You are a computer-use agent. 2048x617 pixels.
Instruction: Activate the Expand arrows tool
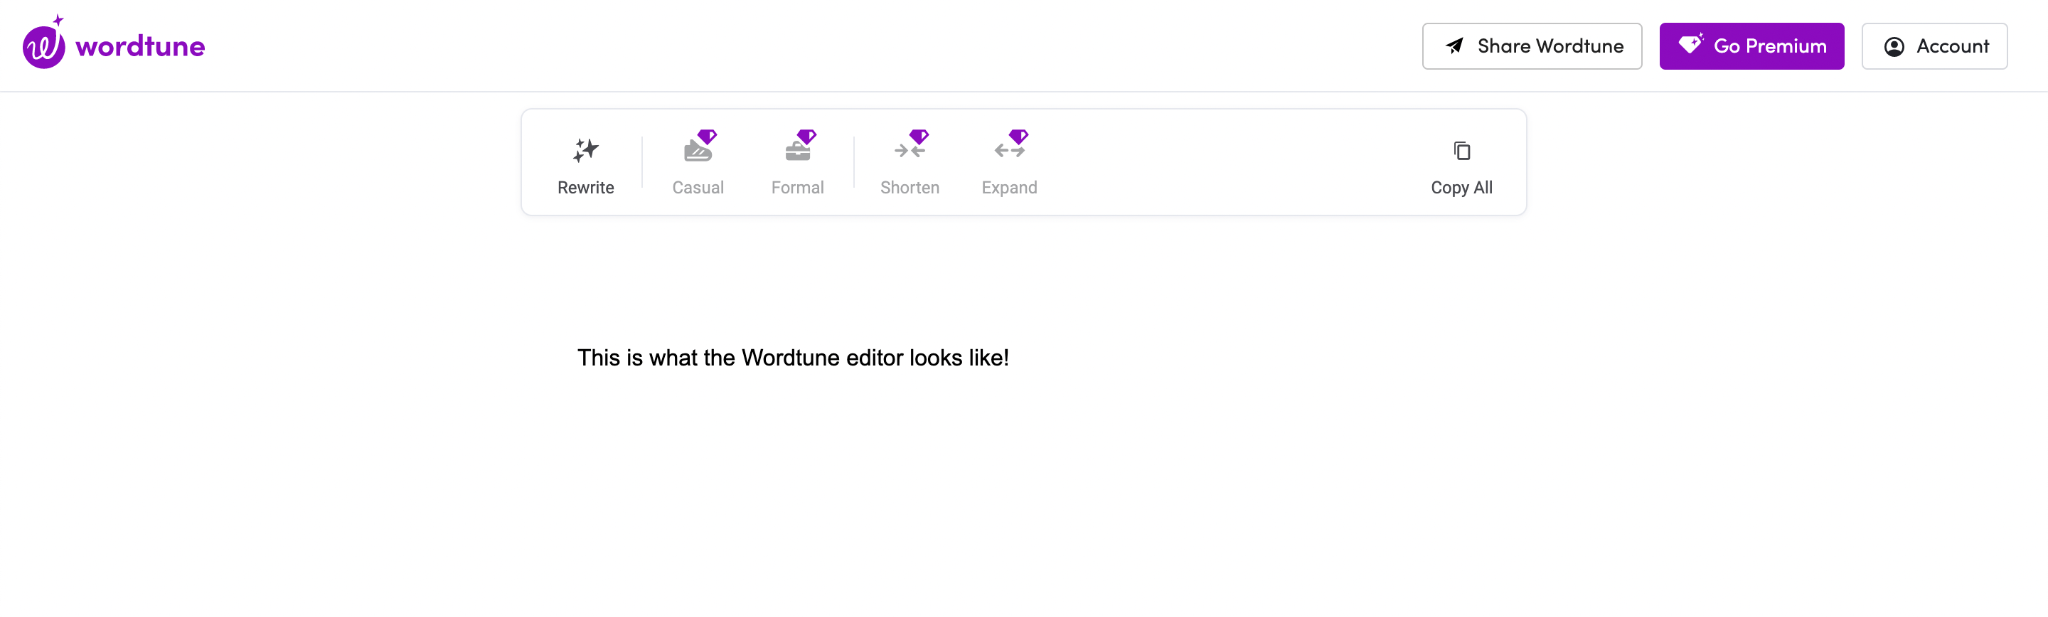tap(1010, 163)
